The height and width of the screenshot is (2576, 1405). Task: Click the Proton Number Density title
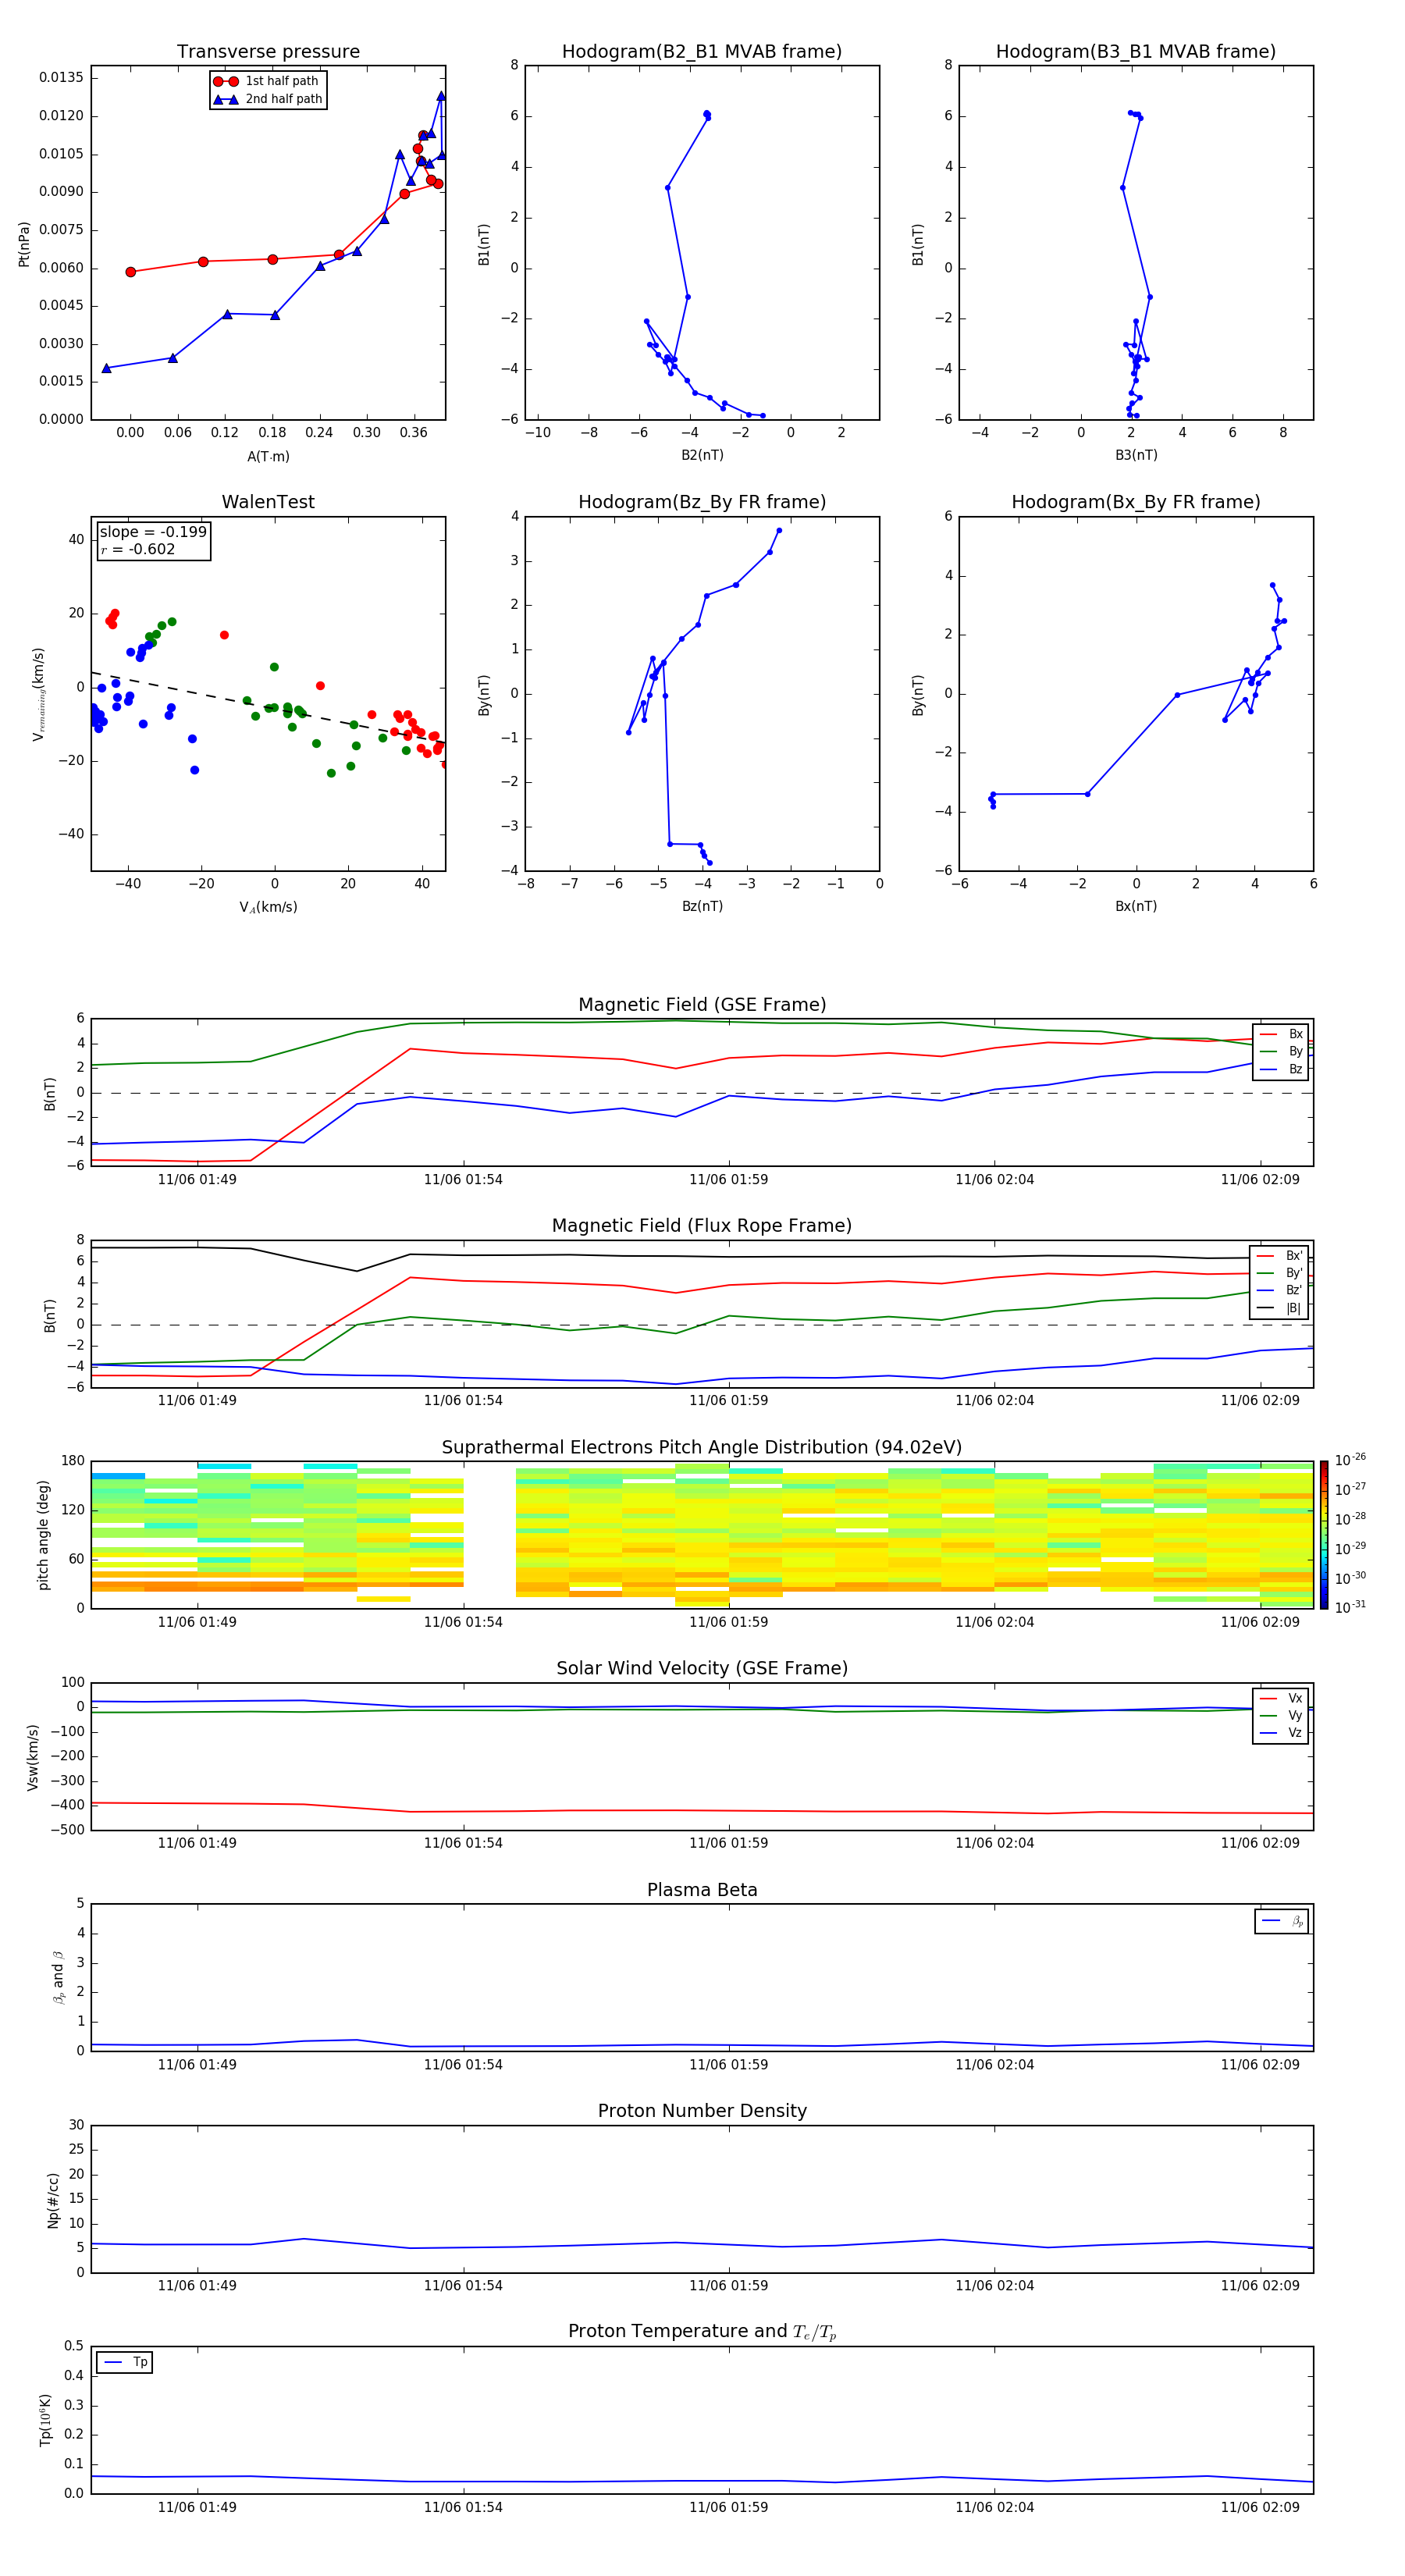[701, 2111]
